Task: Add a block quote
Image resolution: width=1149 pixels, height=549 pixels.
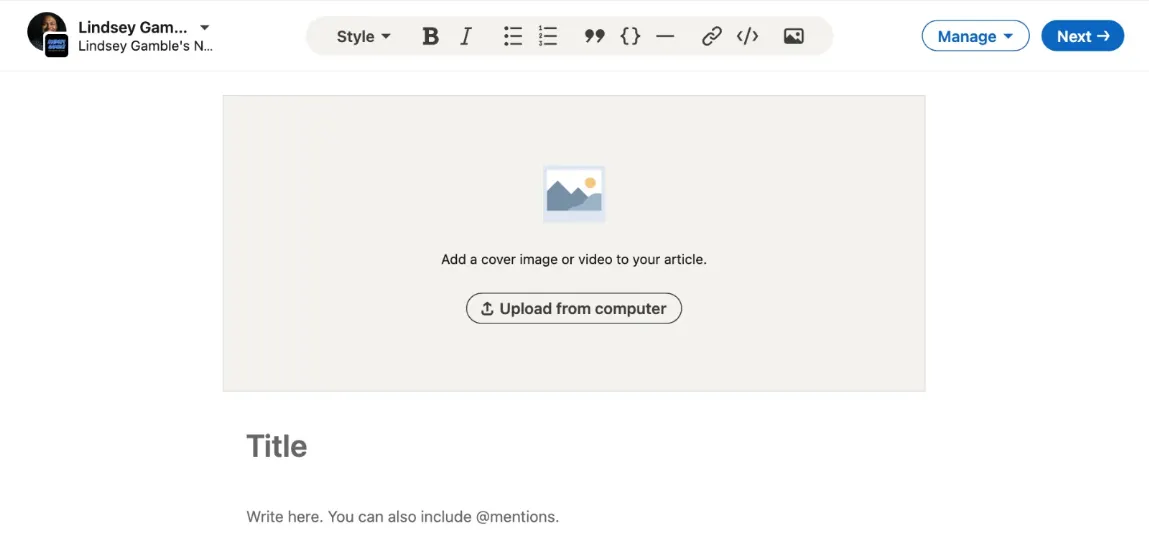Action: pyautogui.click(x=594, y=37)
